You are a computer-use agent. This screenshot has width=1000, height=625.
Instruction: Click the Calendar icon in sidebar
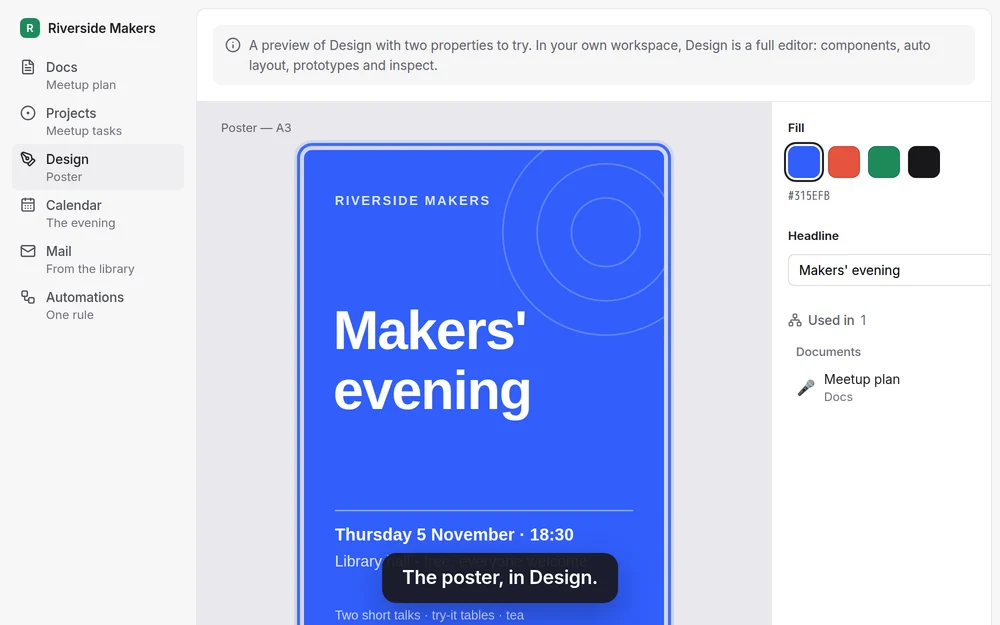(x=28, y=205)
